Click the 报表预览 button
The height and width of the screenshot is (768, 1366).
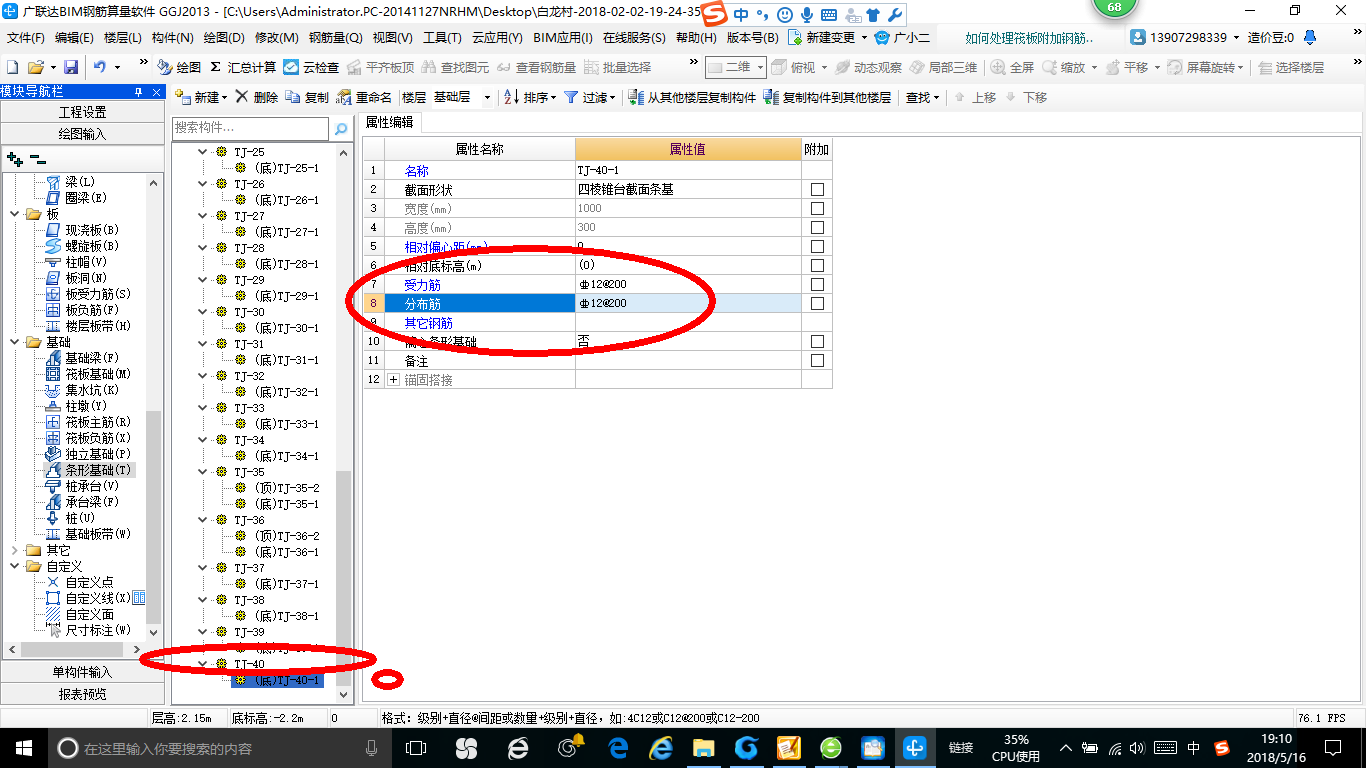click(82, 694)
